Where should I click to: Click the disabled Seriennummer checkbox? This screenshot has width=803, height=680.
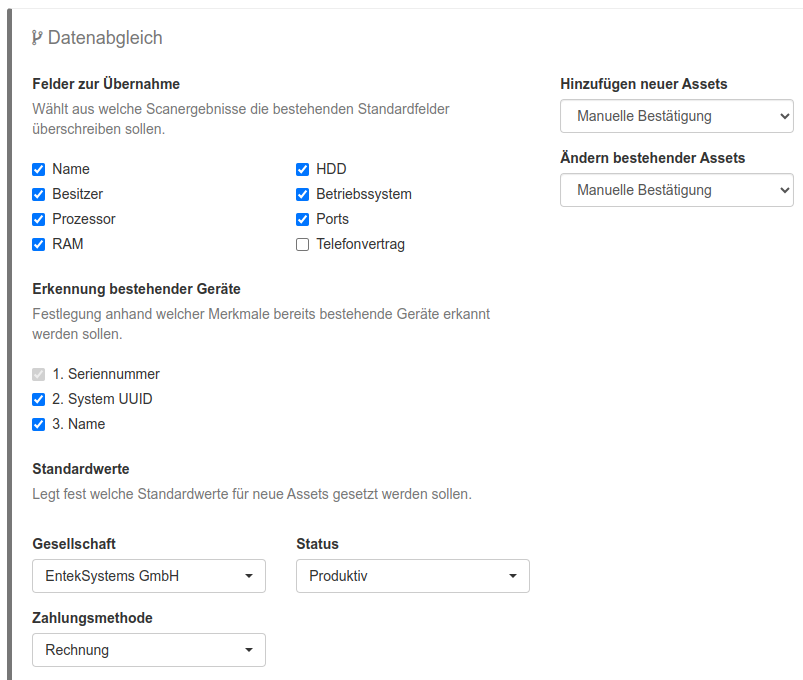[x=39, y=374]
